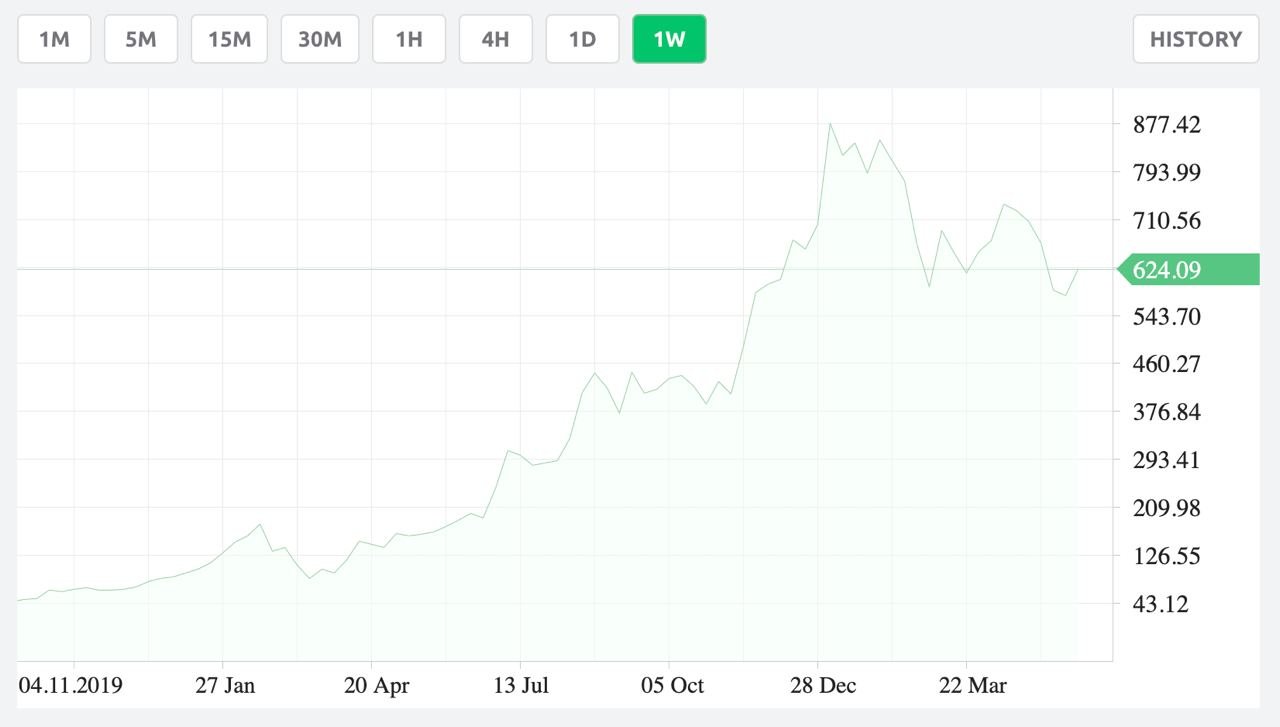Viewport: 1280px width, 727px height.
Task: Pick the 1D timeframe
Action: coord(582,39)
